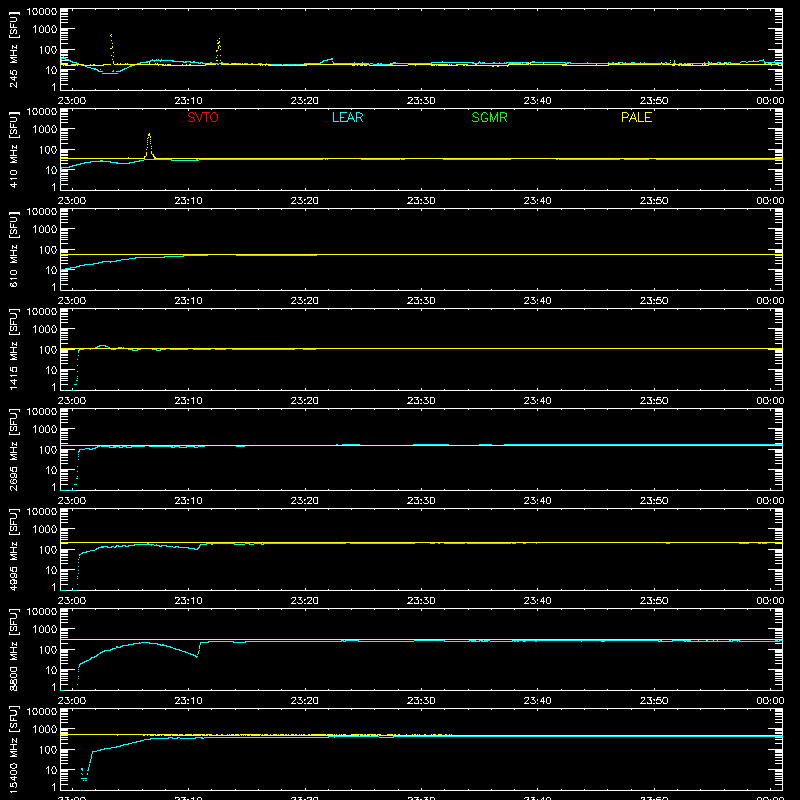Click the 1000 y-axis value of the 15400 MHz panel
Image resolution: width=800 pixels, height=800 pixels.
[x=45, y=730]
